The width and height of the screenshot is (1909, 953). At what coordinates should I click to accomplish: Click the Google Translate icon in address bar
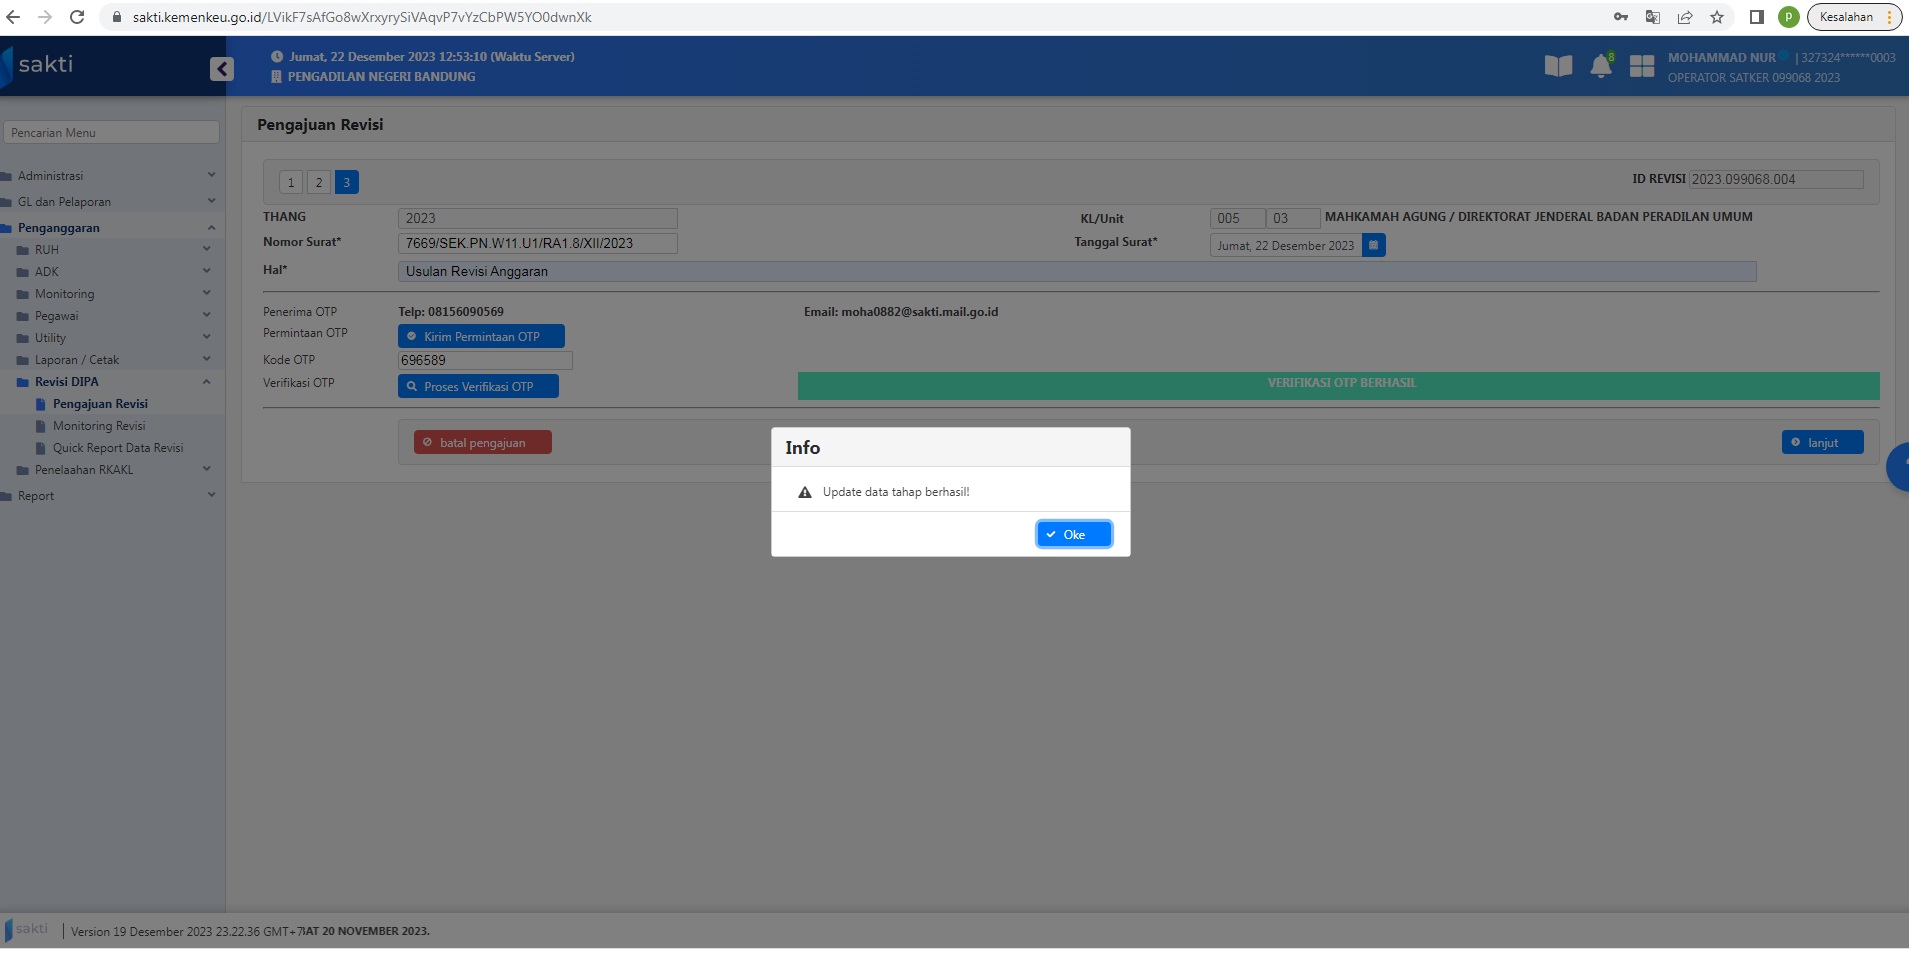pyautogui.click(x=1652, y=17)
